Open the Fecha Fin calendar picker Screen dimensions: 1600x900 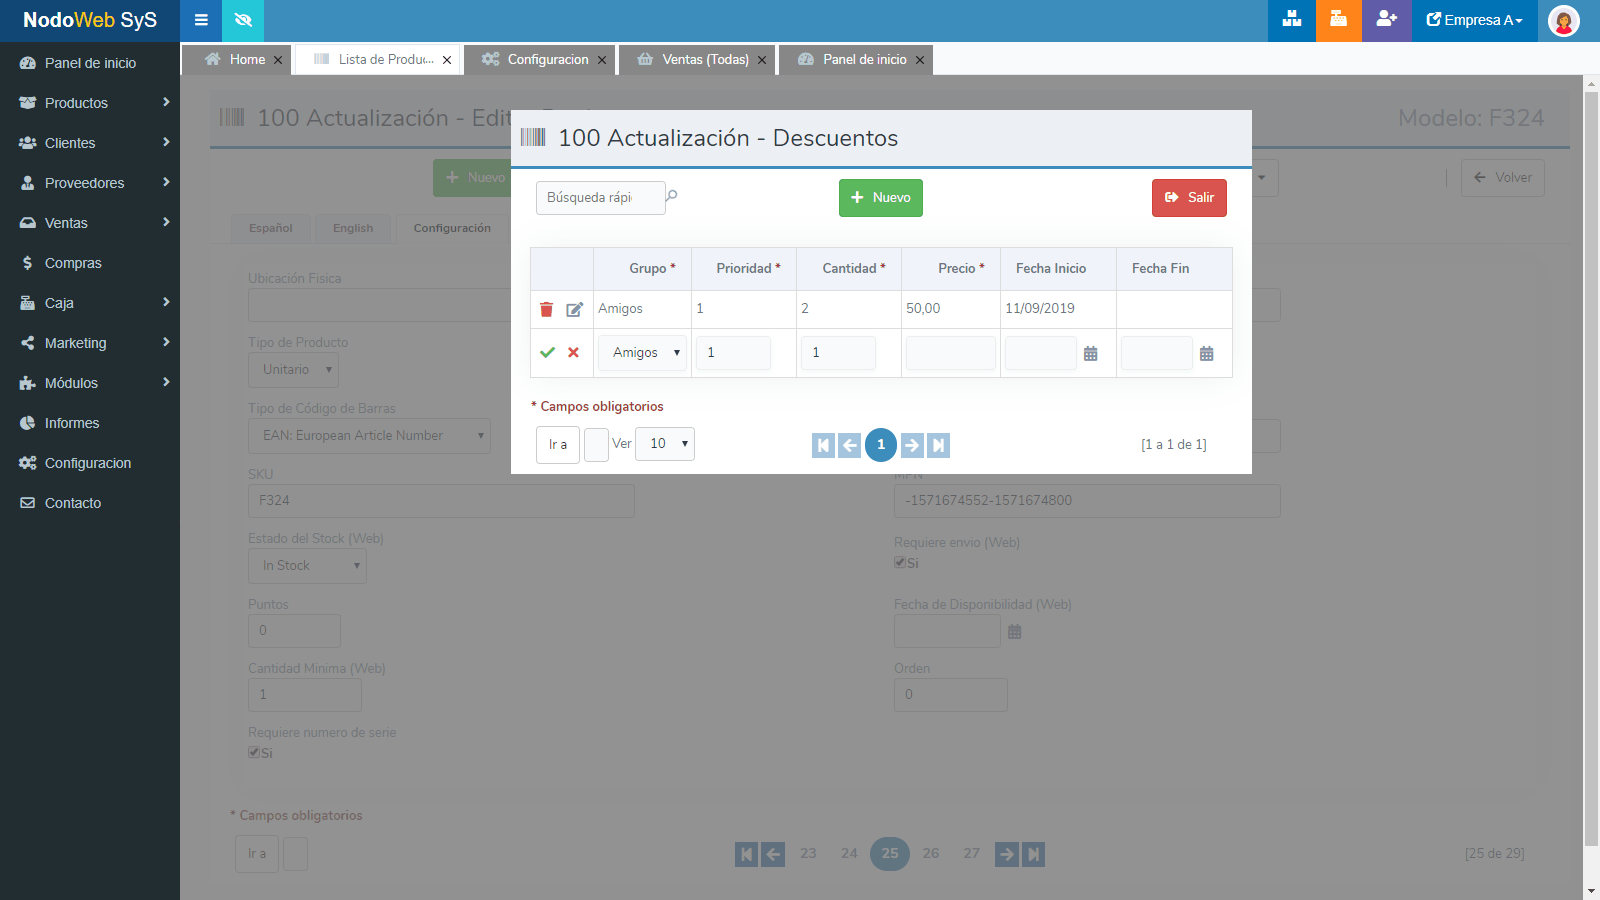[1206, 353]
